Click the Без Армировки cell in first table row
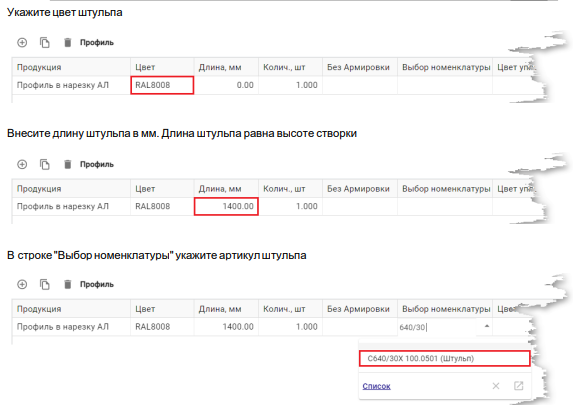The image size is (574, 411). coord(360,85)
